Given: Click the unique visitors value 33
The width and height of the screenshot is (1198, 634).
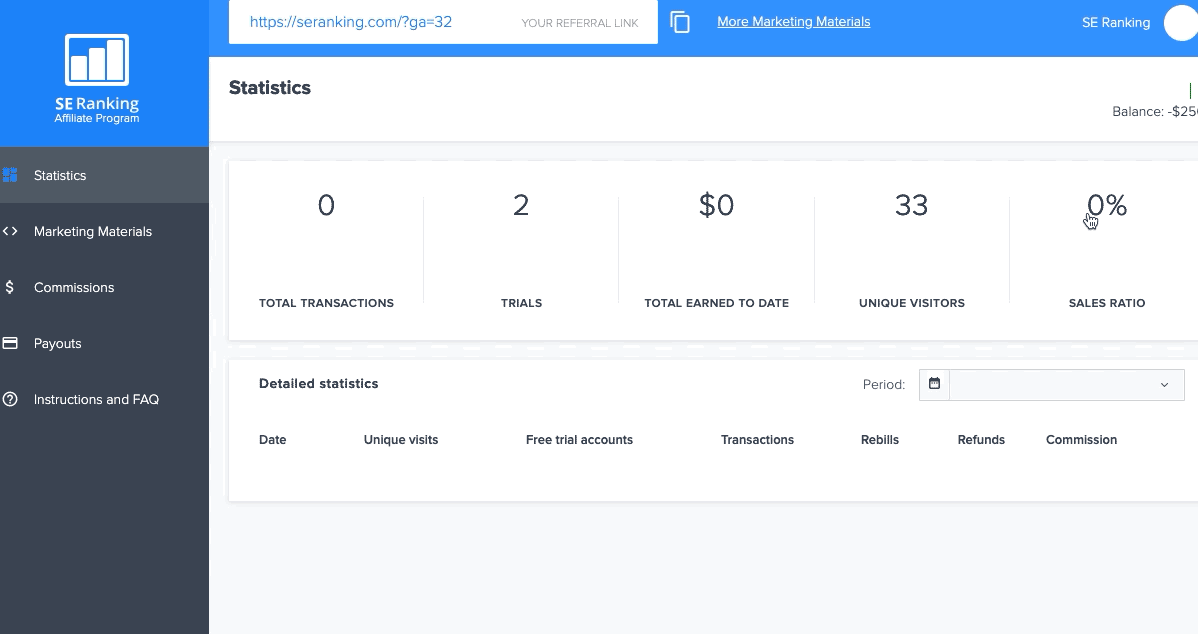Looking at the screenshot, I should coord(911,205).
